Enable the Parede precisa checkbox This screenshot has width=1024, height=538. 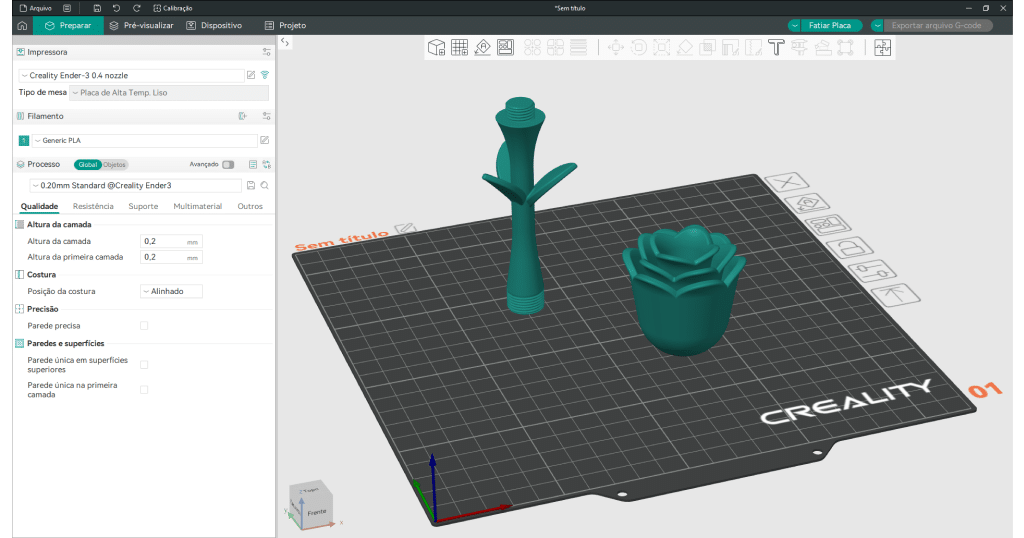[x=144, y=325]
